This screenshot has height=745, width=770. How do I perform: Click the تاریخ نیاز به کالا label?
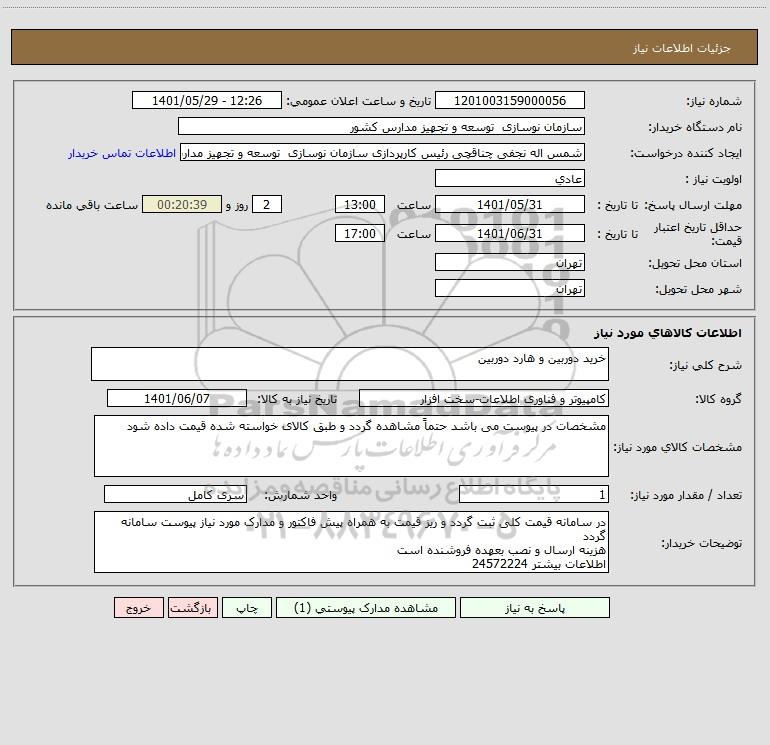coord(298,399)
